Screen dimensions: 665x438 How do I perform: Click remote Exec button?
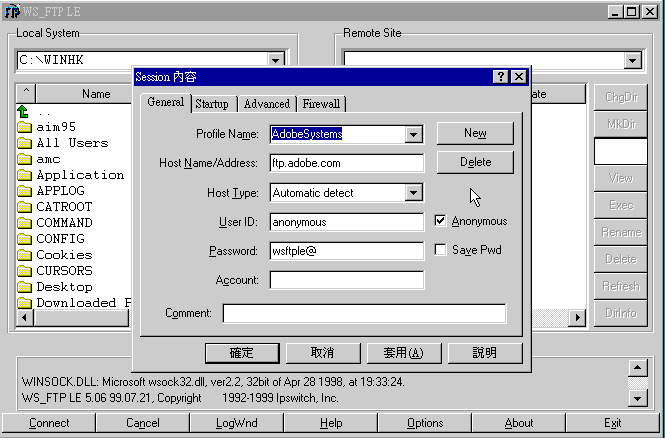click(x=621, y=205)
